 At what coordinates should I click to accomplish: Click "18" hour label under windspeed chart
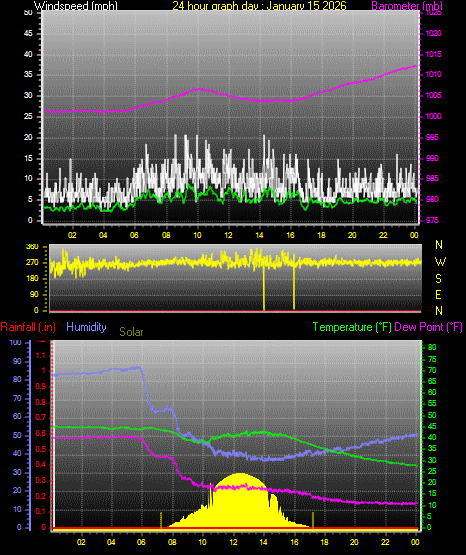tap(321, 235)
